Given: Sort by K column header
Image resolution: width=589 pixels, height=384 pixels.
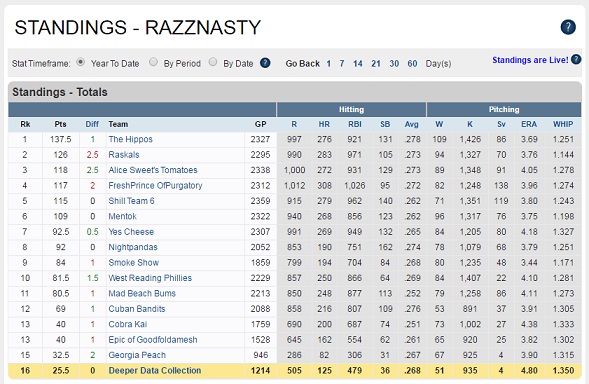Looking at the screenshot, I should pos(470,124).
